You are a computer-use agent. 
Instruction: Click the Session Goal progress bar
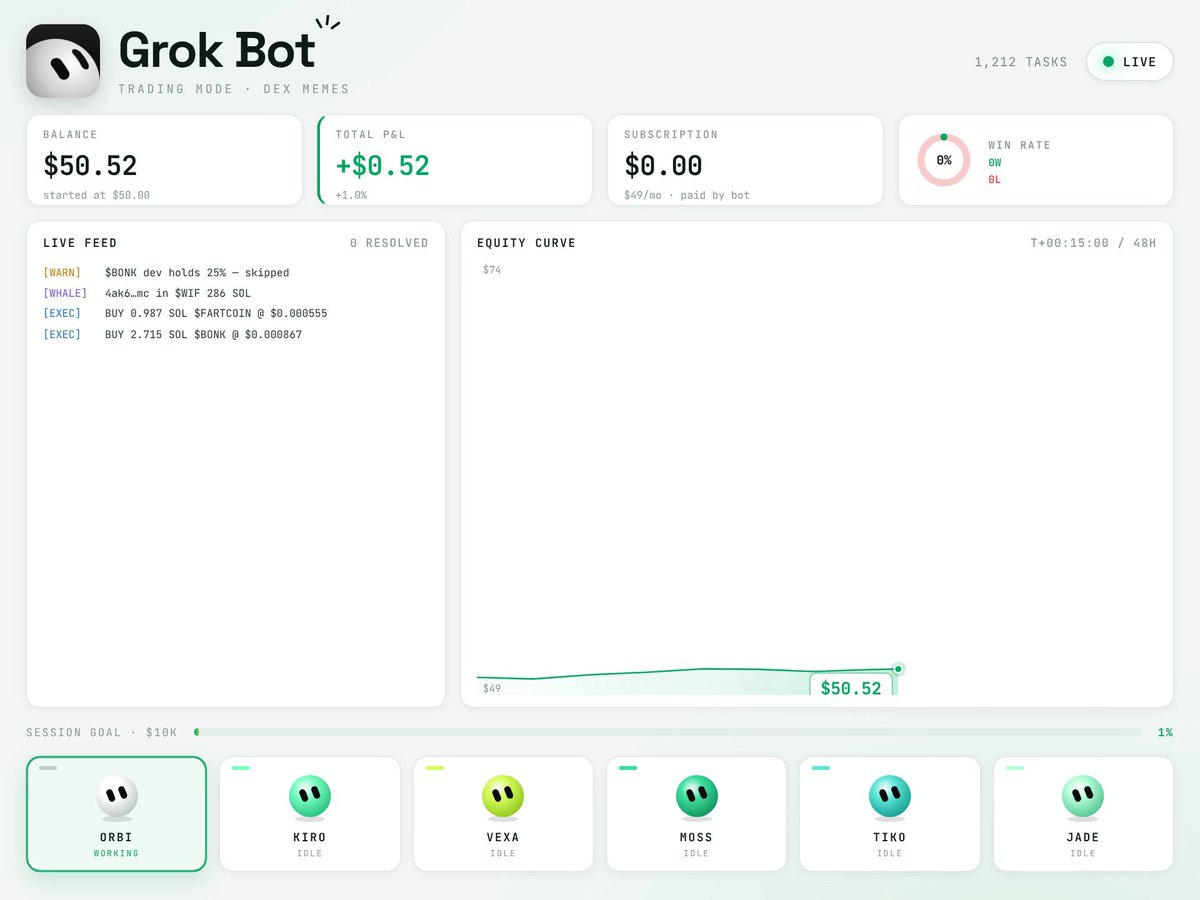(668, 732)
